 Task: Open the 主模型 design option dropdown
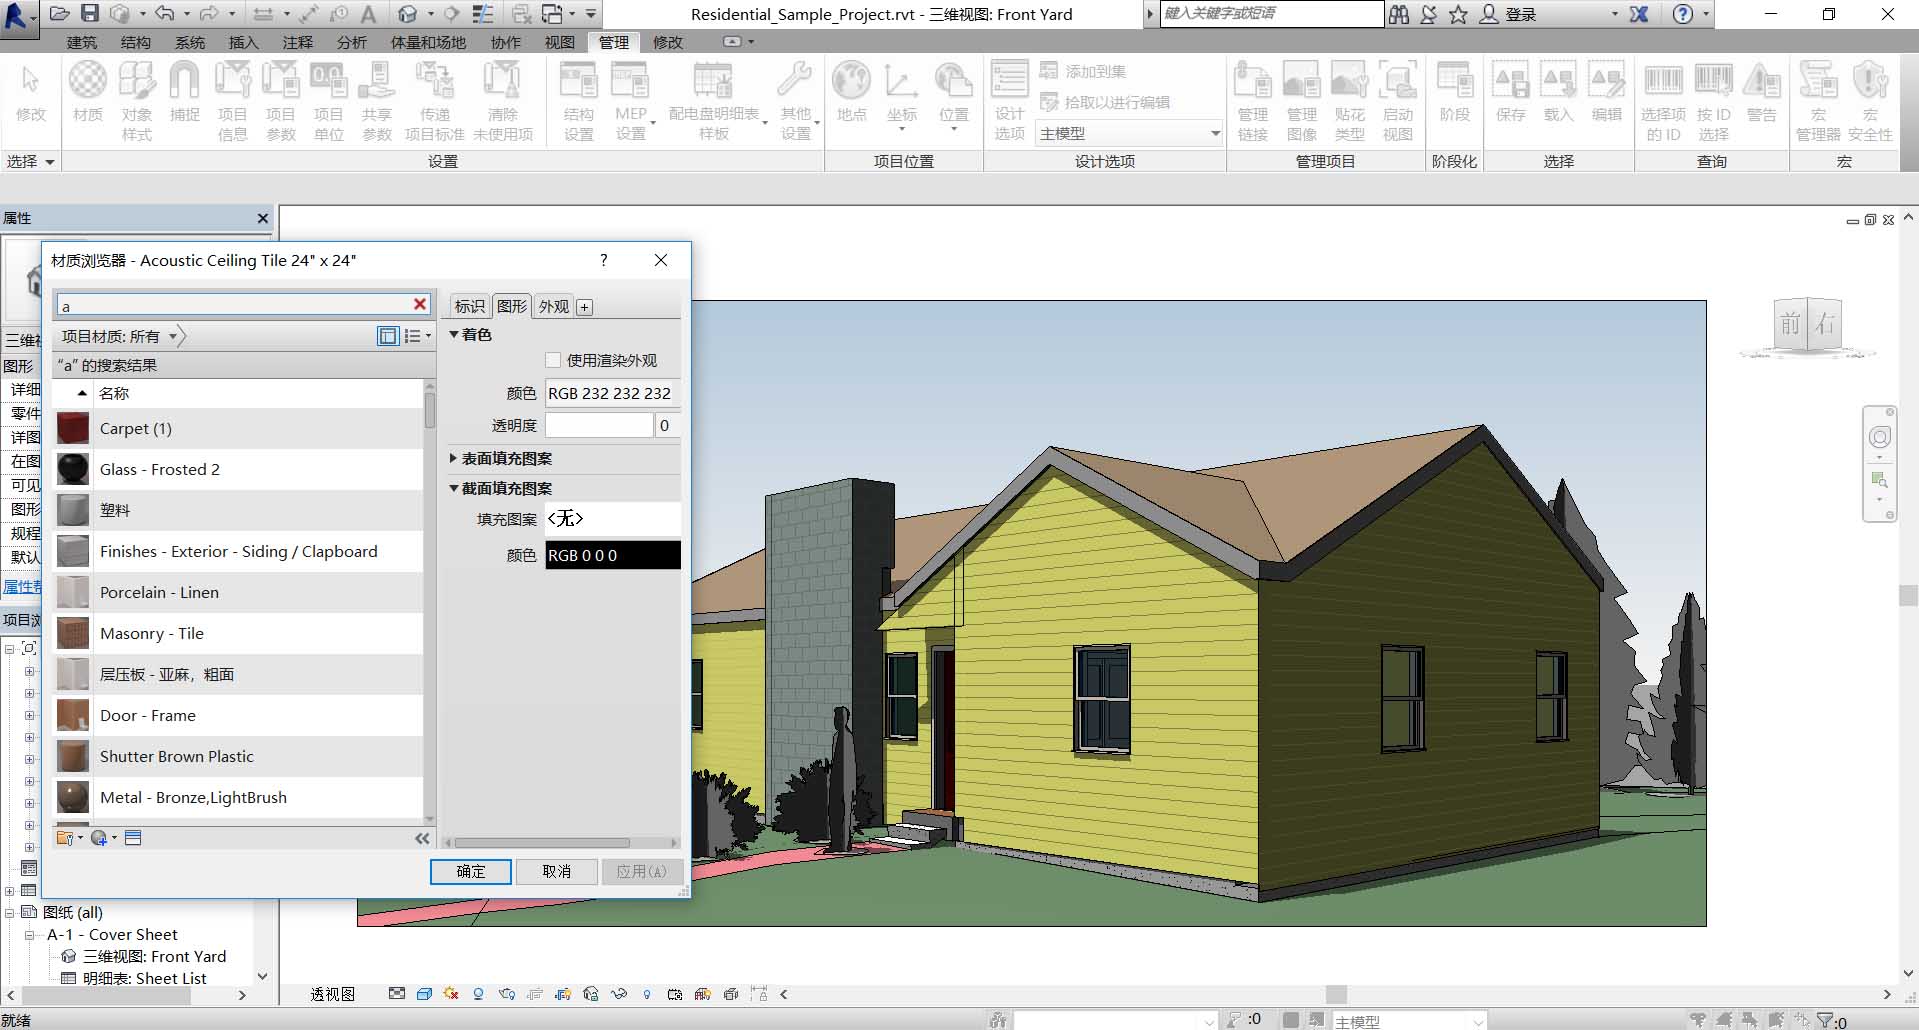coord(1215,133)
